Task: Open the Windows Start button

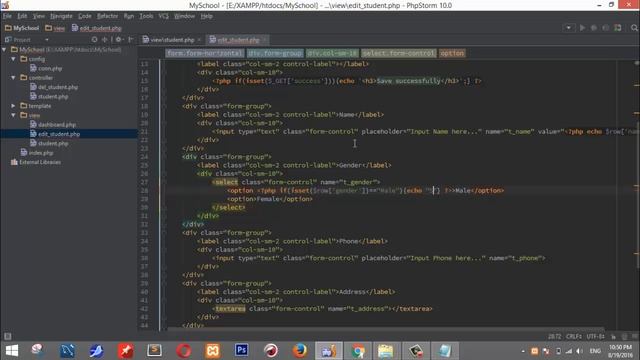Action: 12,351
